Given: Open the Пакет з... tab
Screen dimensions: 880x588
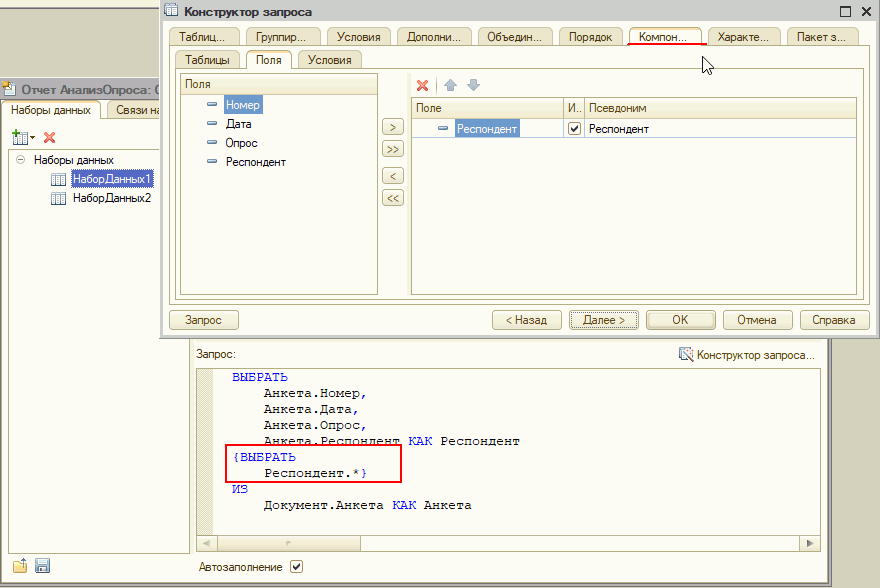Looking at the screenshot, I should [x=822, y=36].
